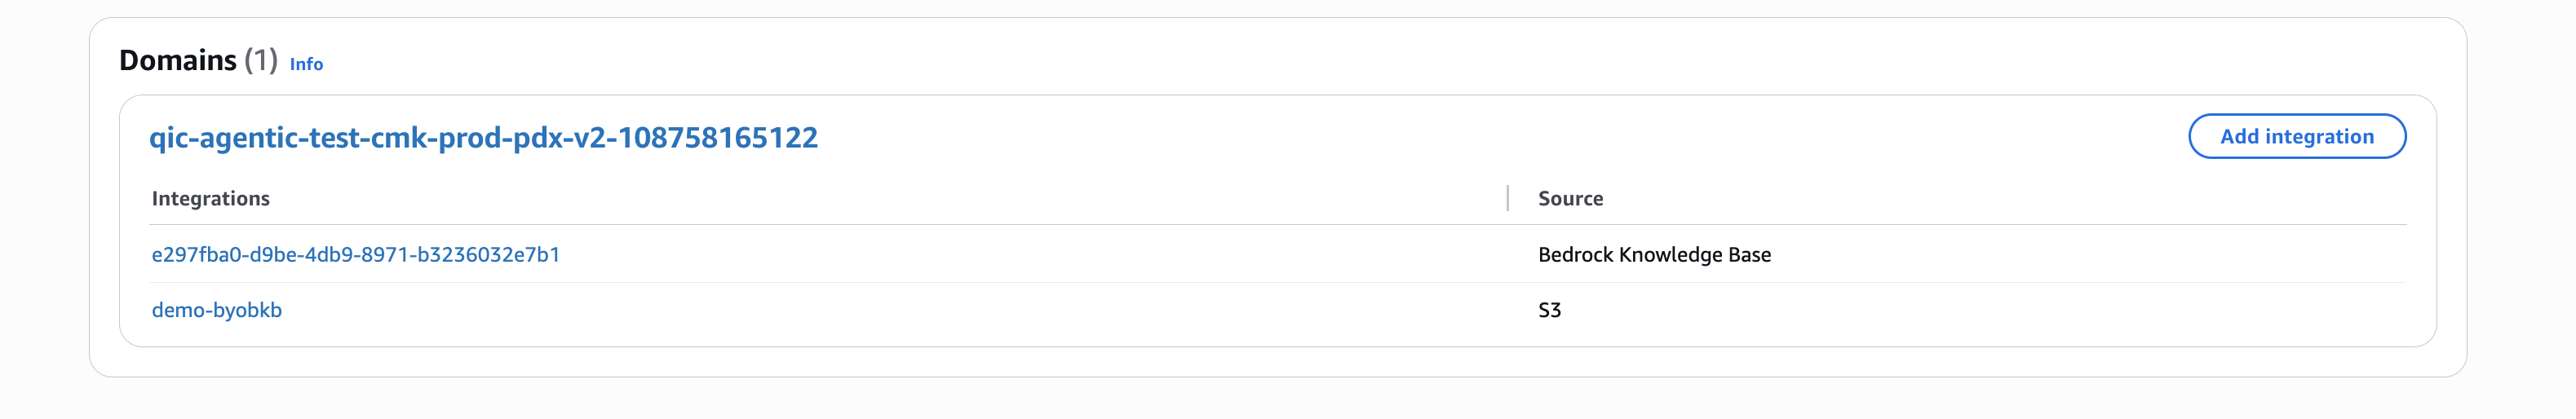Select the table row containing e297fba0 integration
The image size is (2576, 419).
(x=1000, y=255)
